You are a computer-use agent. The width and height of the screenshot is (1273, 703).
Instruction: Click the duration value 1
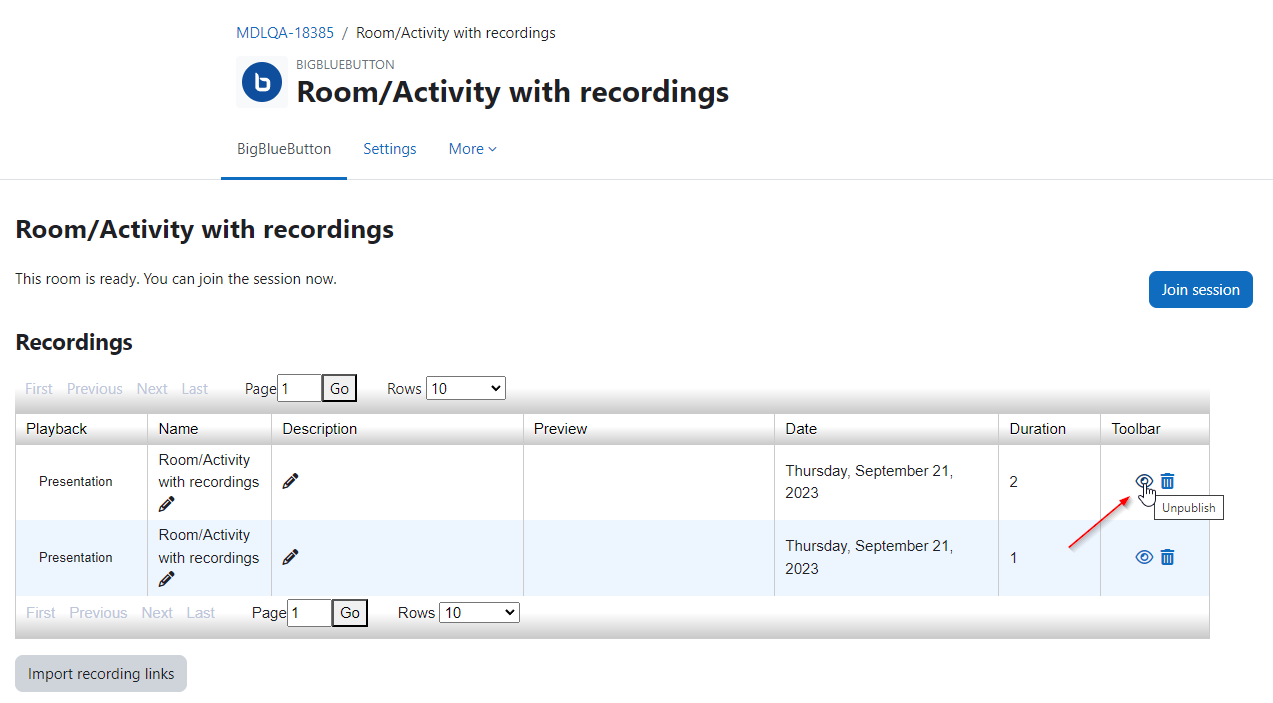tap(1013, 558)
